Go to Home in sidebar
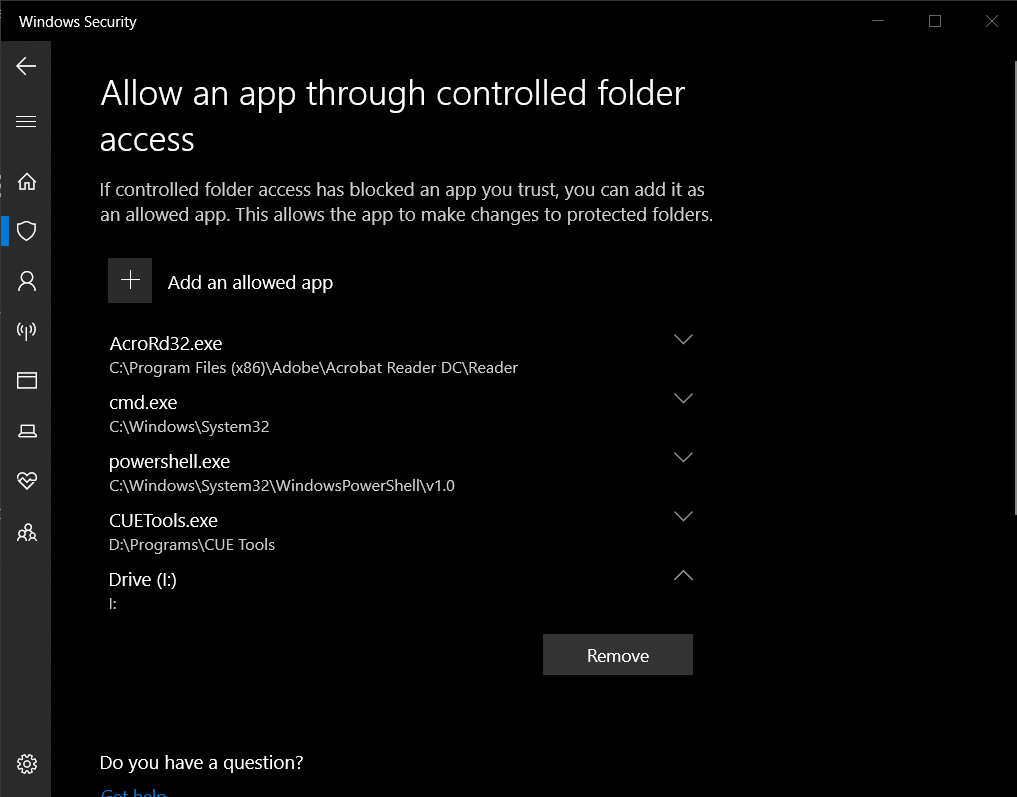 click(x=27, y=181)
